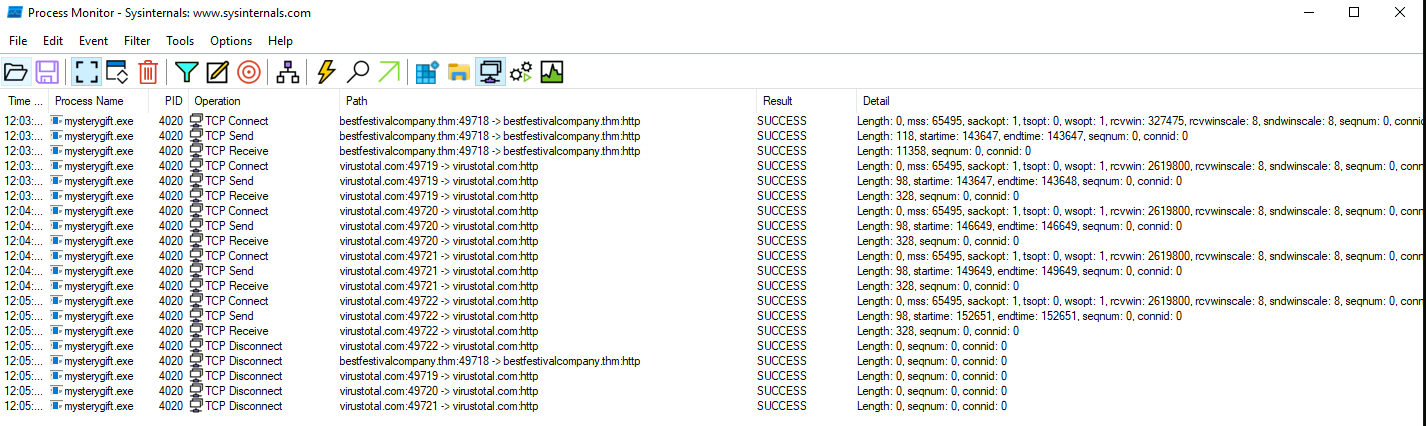Open Find with the magnifier icon
The width and height of the screenshot is (1426, 426).
click(x=357, y=72)
